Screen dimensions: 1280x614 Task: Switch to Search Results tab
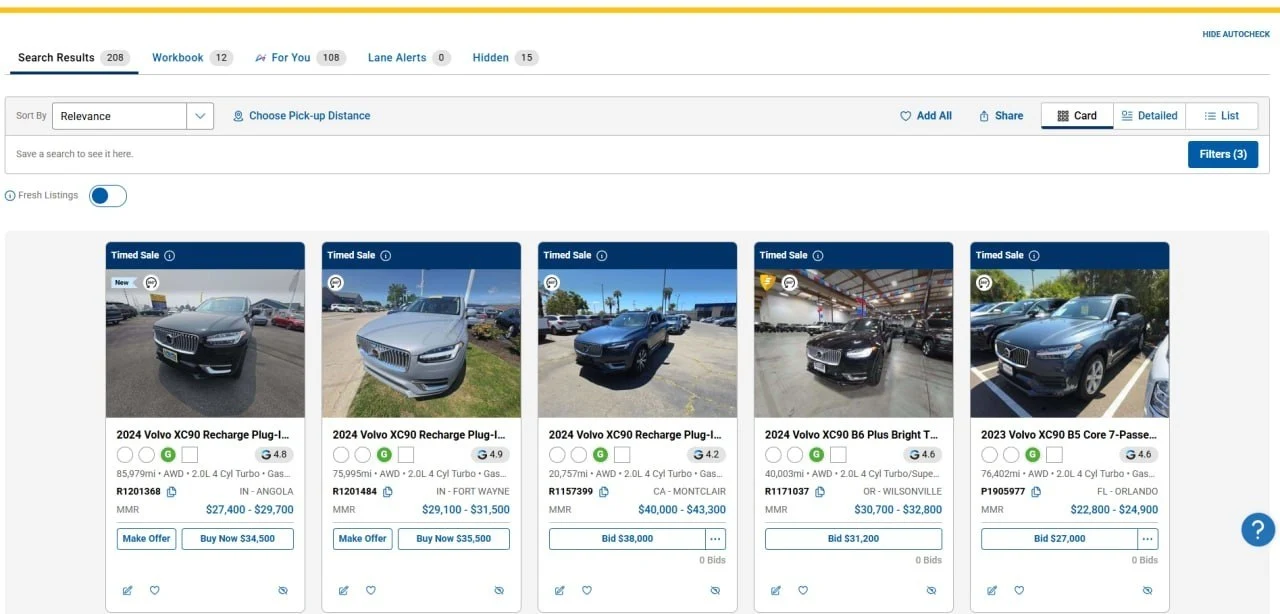(73, 58)
